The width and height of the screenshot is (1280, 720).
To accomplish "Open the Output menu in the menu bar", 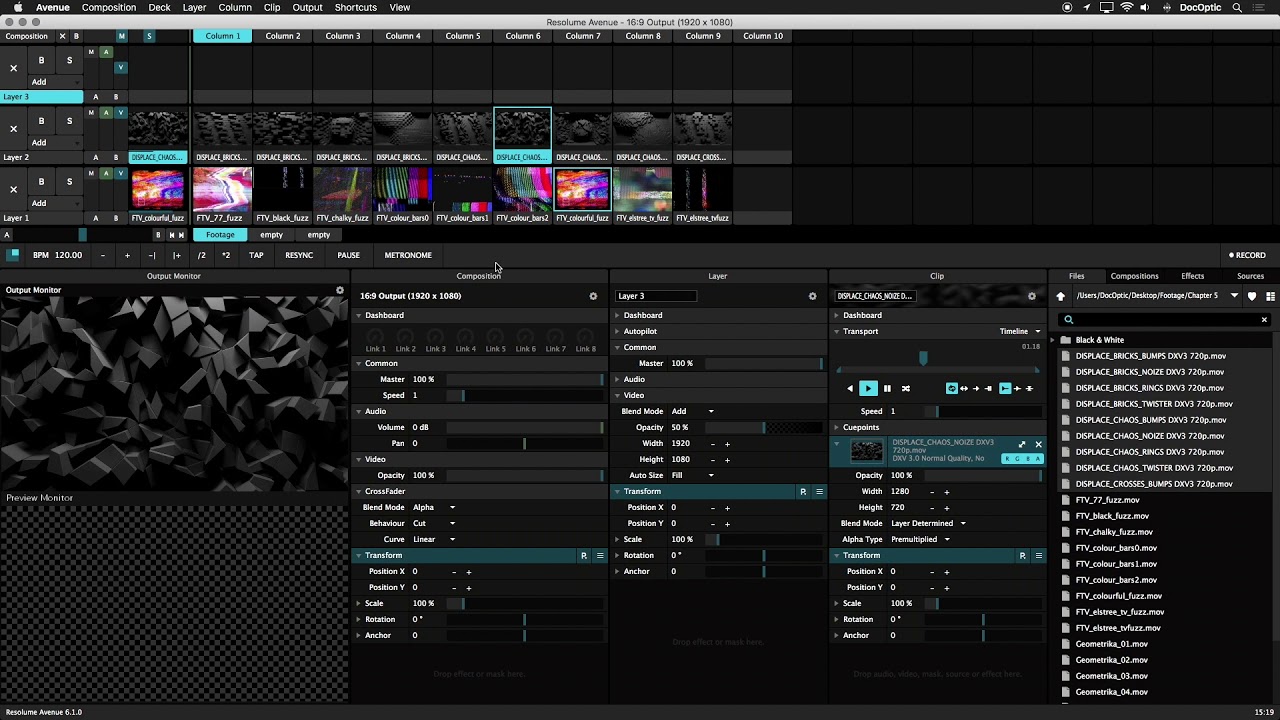I will (x=307, y=7).
